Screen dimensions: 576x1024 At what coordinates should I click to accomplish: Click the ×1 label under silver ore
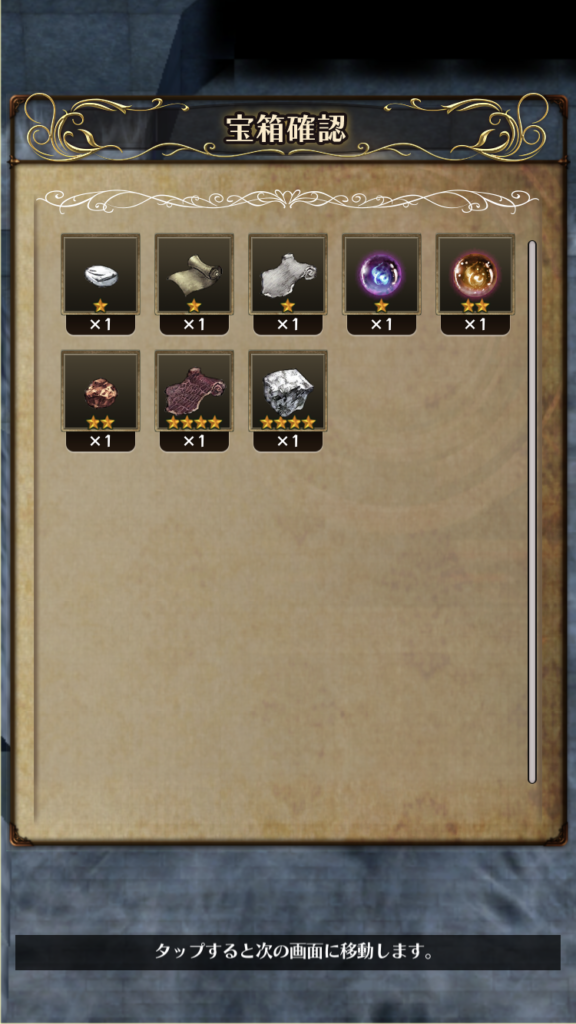288,441
